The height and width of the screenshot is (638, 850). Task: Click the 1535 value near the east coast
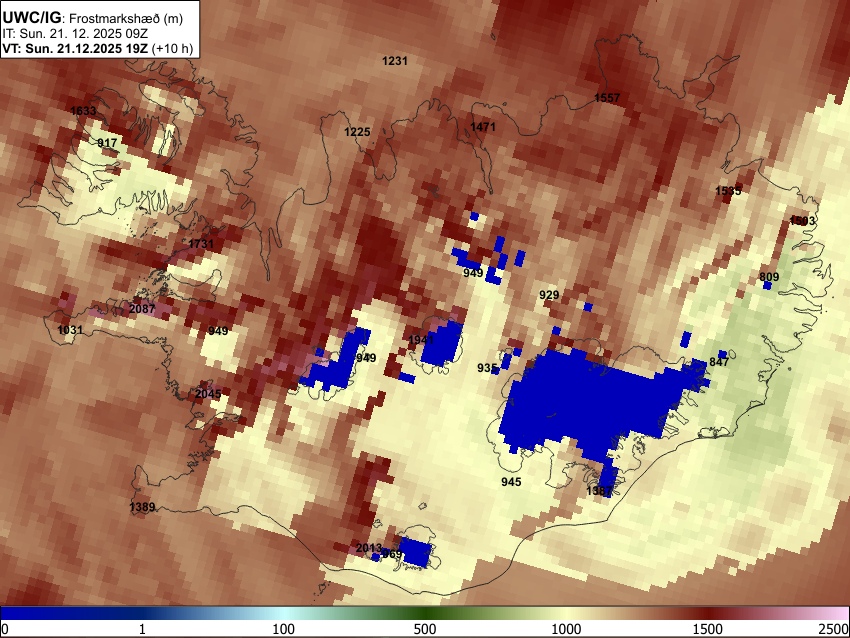tap(728, 191)
